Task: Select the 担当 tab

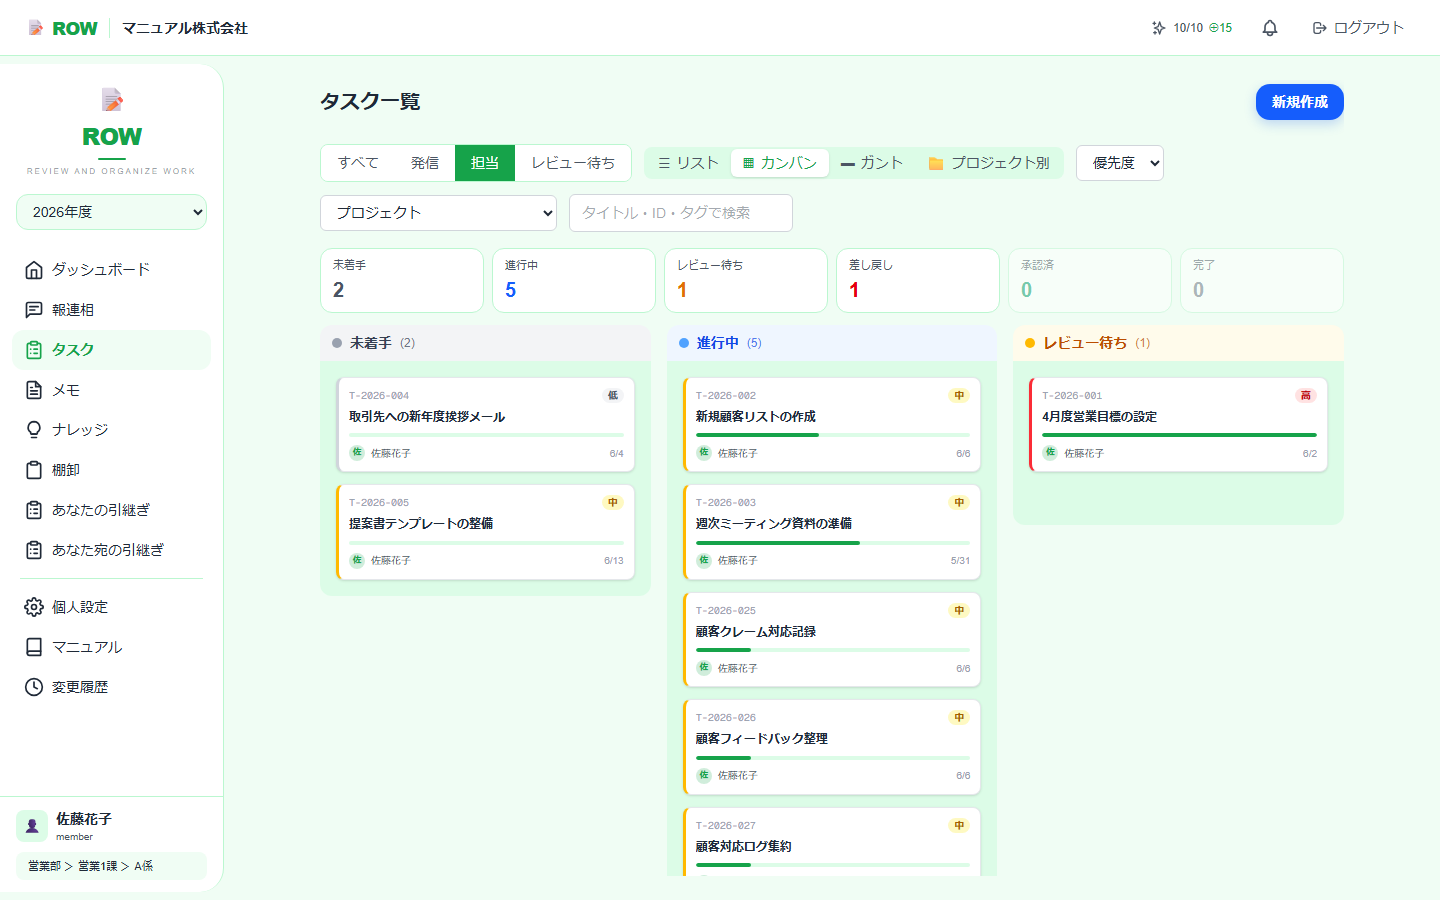Action: 485,163
